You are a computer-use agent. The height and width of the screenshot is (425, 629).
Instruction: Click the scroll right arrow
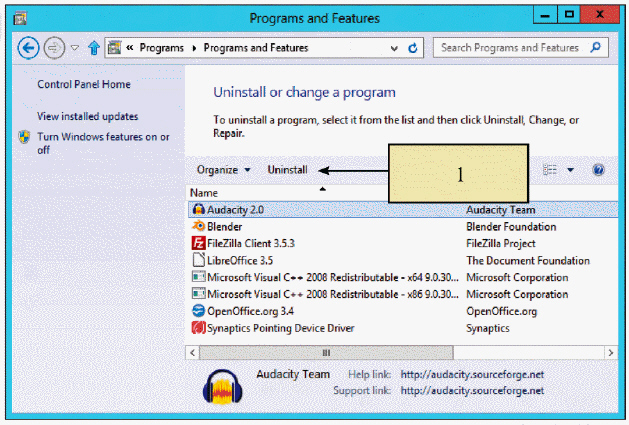click(611, 353)
